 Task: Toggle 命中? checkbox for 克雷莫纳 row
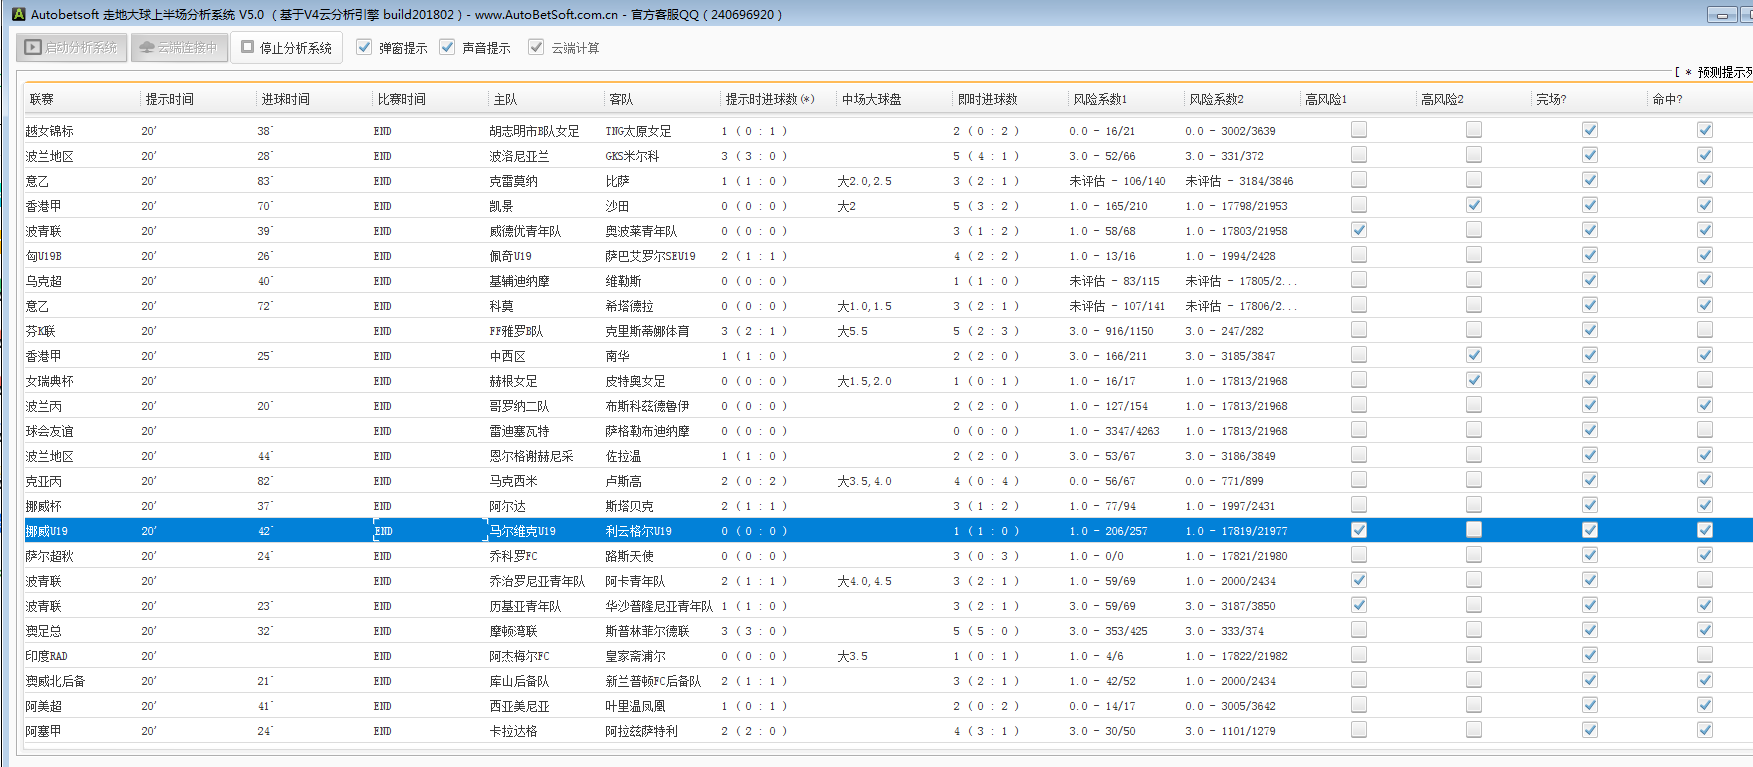pyautogui.click(x=1704, y=180)
